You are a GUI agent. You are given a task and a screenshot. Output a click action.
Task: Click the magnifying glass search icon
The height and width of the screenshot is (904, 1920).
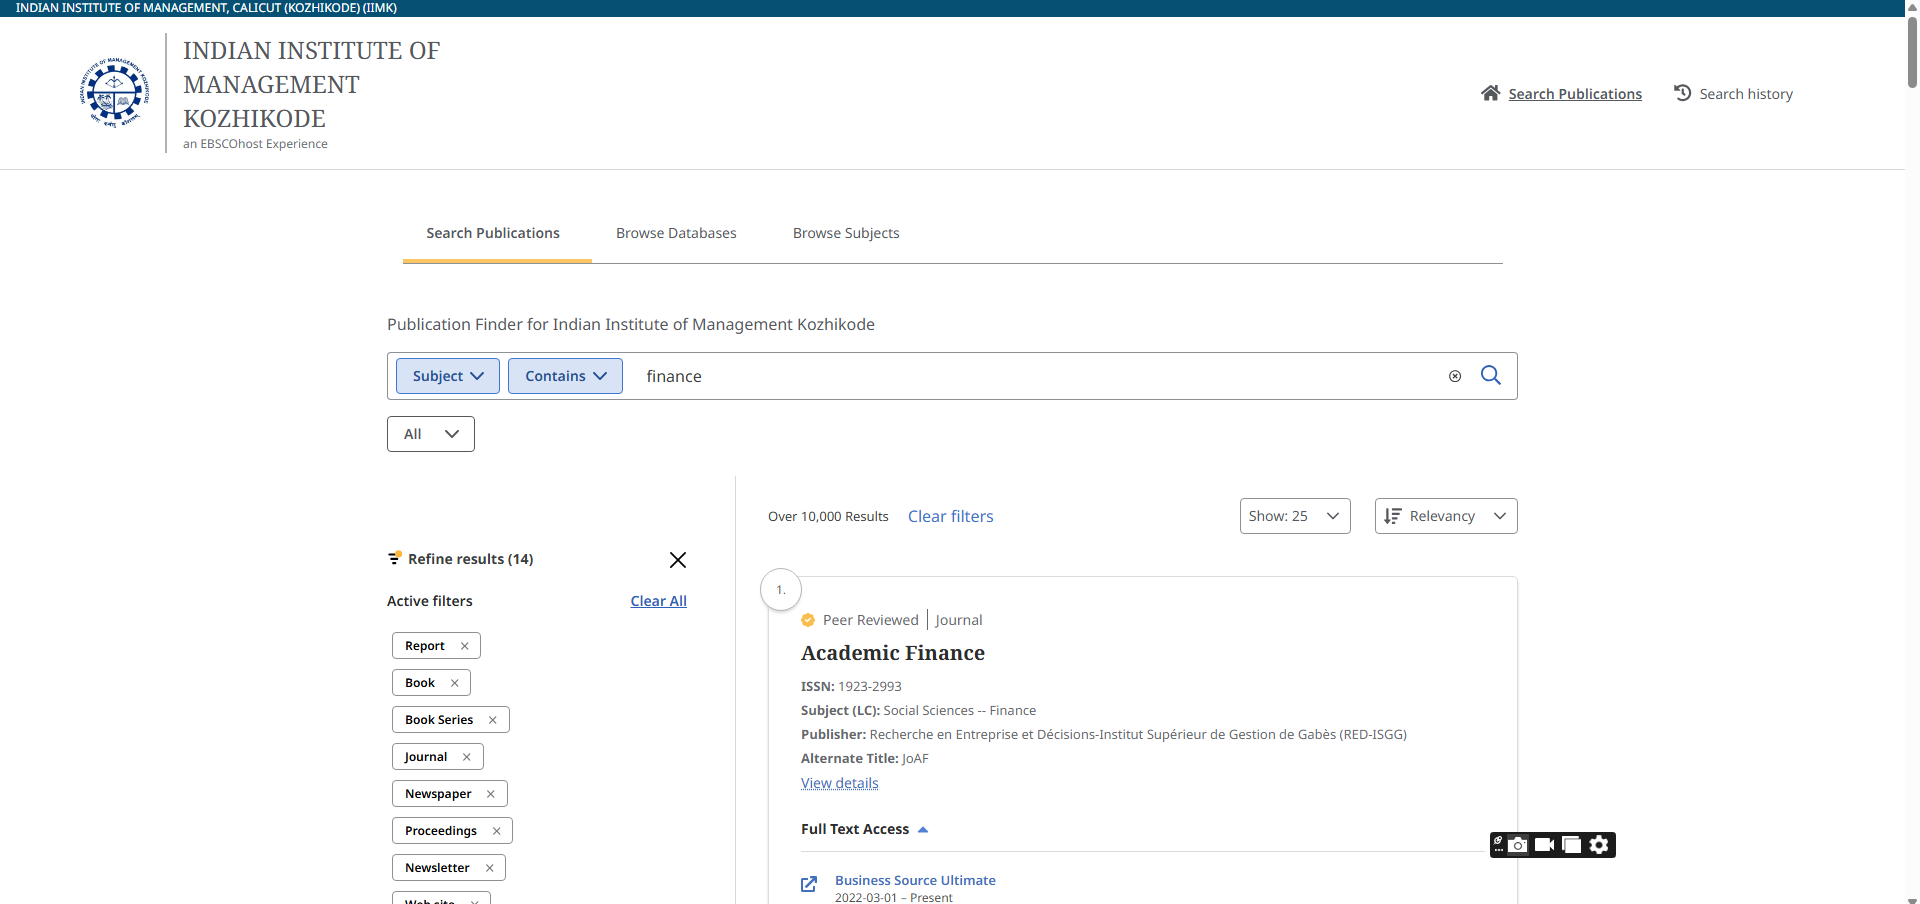[1490, 375]
